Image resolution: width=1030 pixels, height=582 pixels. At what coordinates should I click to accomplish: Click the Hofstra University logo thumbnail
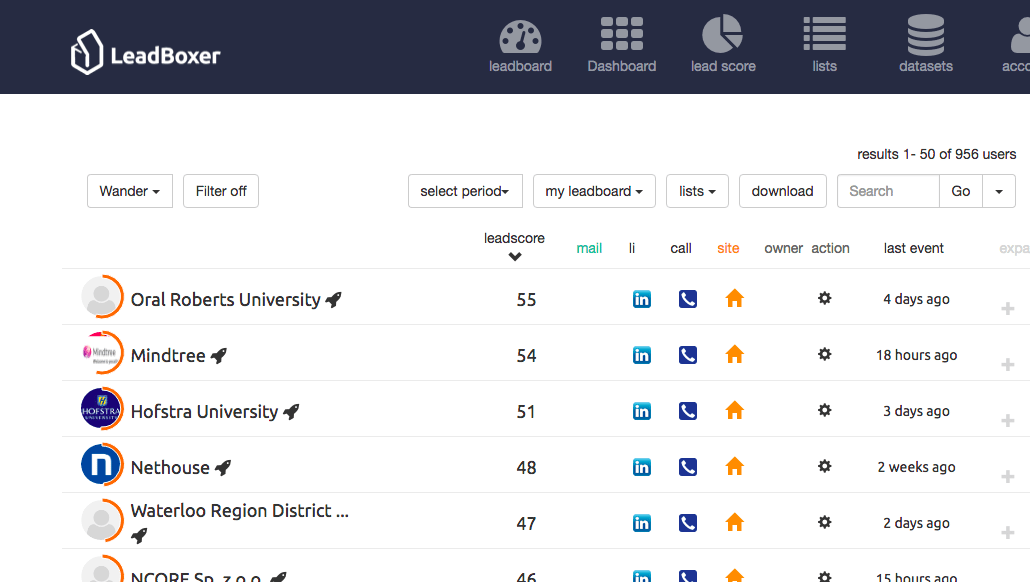[x=102, y=409]
